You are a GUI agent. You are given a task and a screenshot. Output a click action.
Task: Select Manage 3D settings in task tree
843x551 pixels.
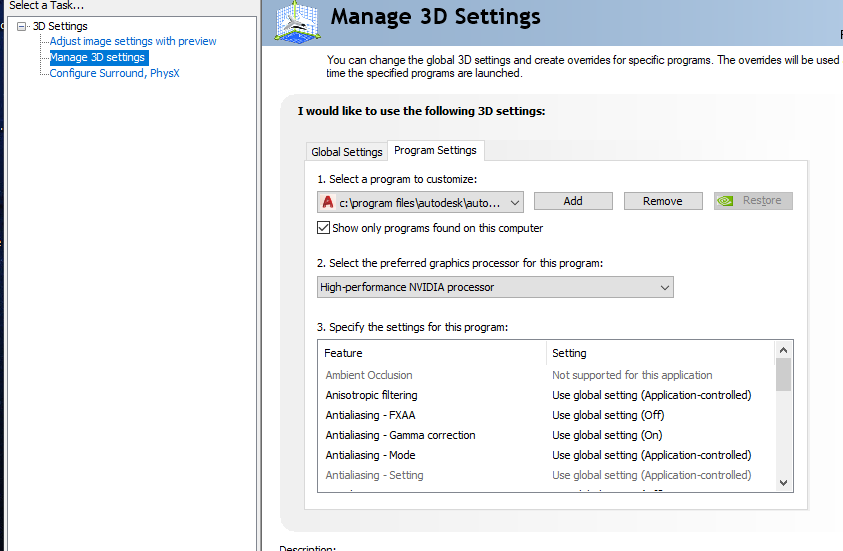[97, 57]
